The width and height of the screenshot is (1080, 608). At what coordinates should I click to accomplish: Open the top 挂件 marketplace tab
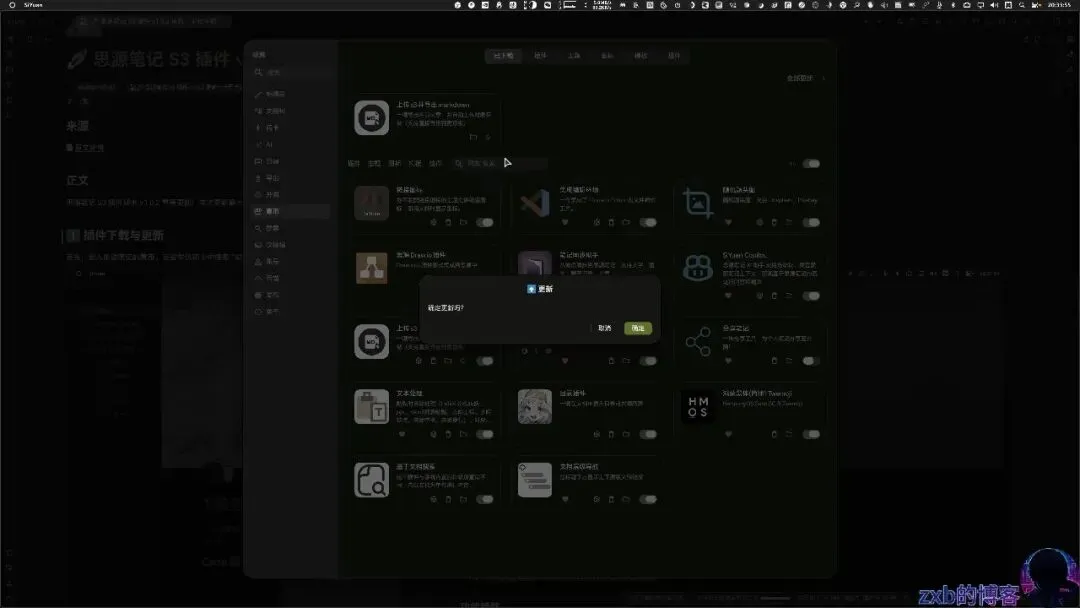coord(674,56)
